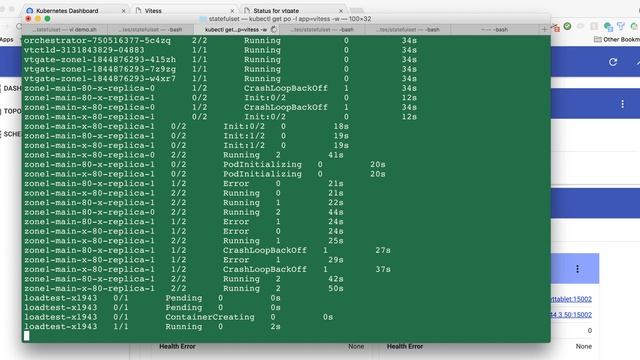Viewport: 640px width, 360px height.
Task: Close the Kubernetes Dashboard browser tab
Action: pos(123,11)
